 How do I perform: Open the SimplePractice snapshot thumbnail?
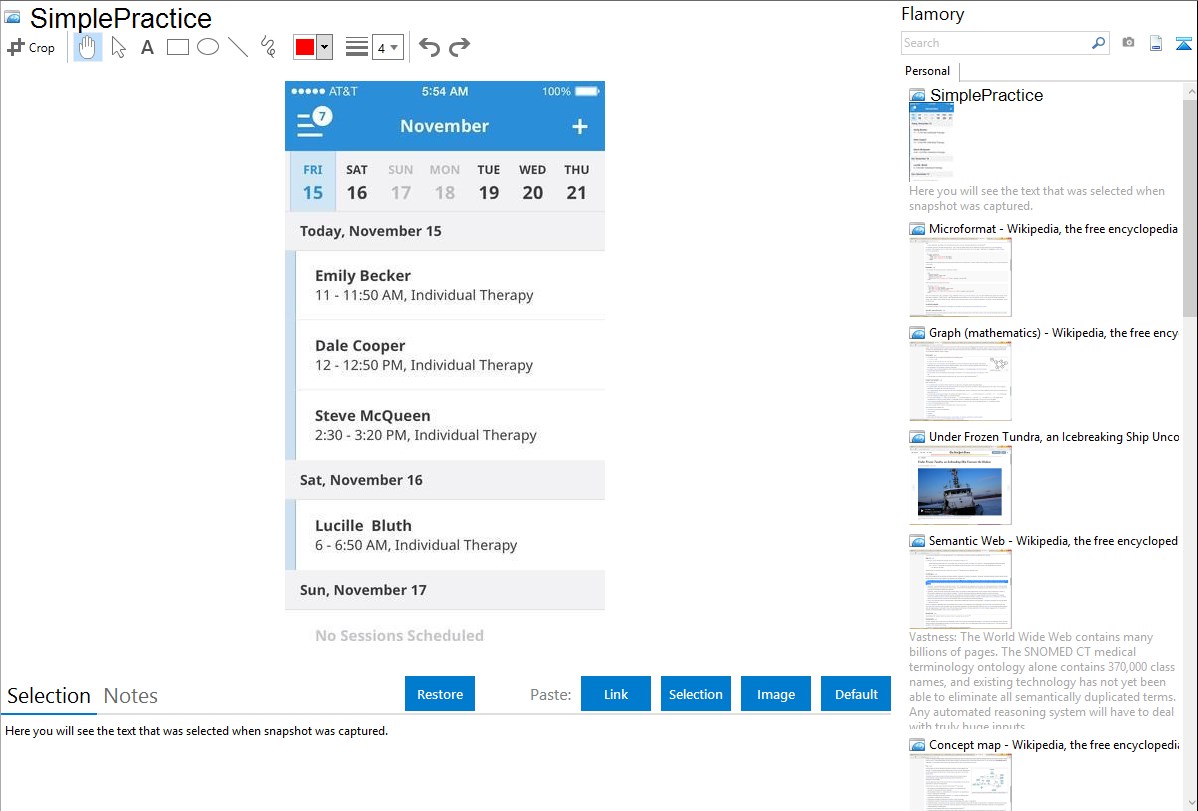pyautogui.click(x=931, y=142)
